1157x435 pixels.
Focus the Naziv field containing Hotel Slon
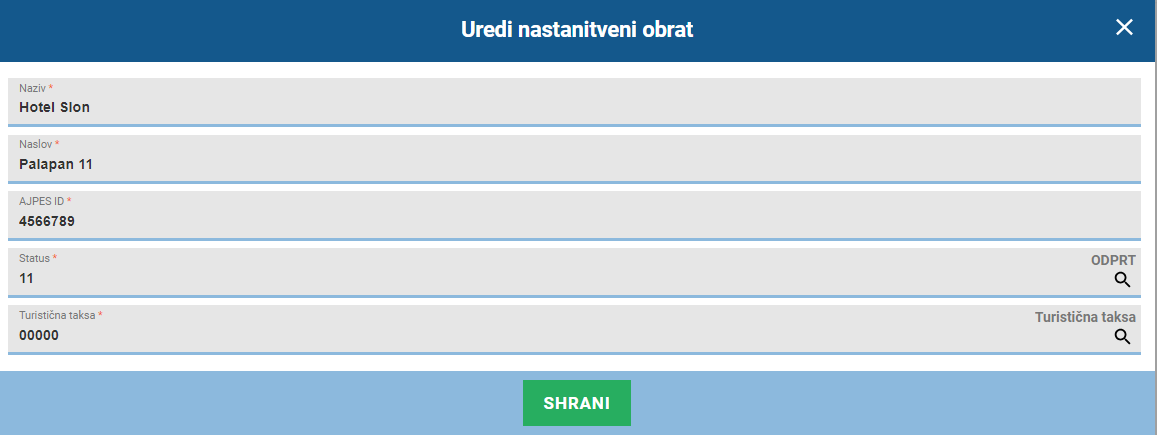pos(574,102)
